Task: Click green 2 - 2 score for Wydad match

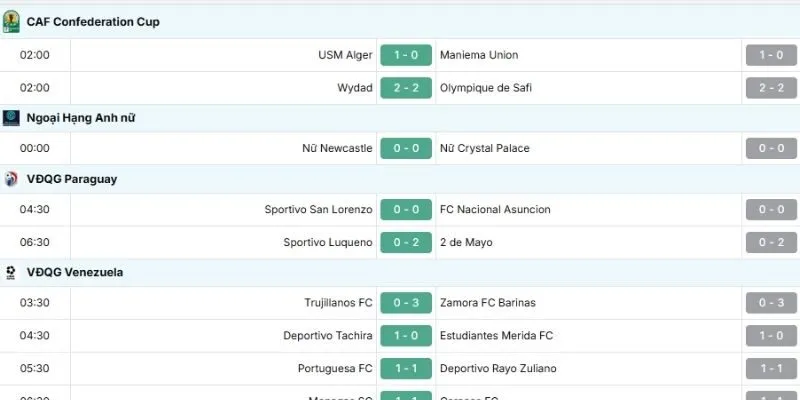Action: 404,88
